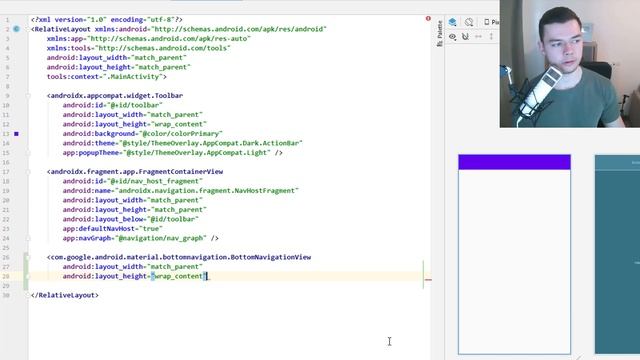Collapse the fold marker at line 15
Viewport: 640px width, 360px height.
[28, 153]
